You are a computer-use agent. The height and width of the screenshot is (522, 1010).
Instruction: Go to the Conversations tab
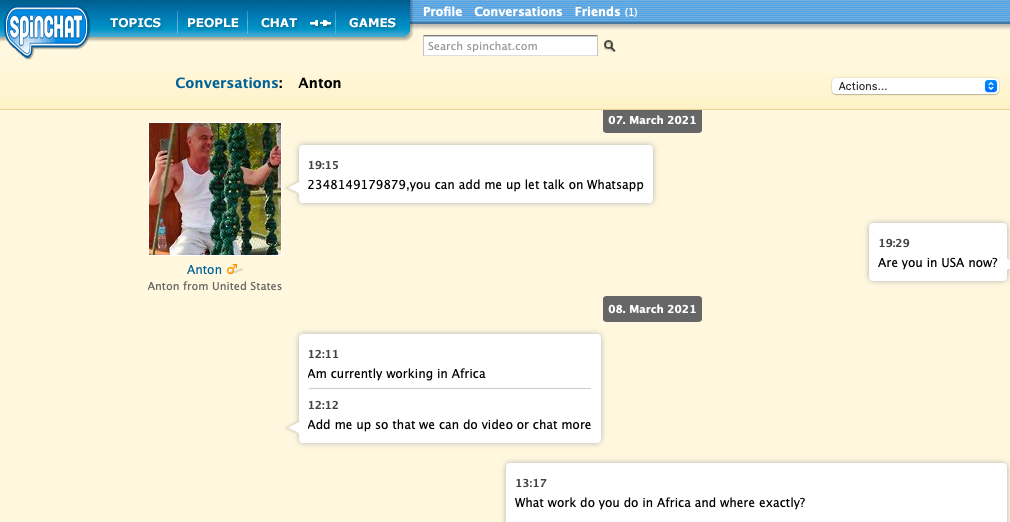(518, 12)
